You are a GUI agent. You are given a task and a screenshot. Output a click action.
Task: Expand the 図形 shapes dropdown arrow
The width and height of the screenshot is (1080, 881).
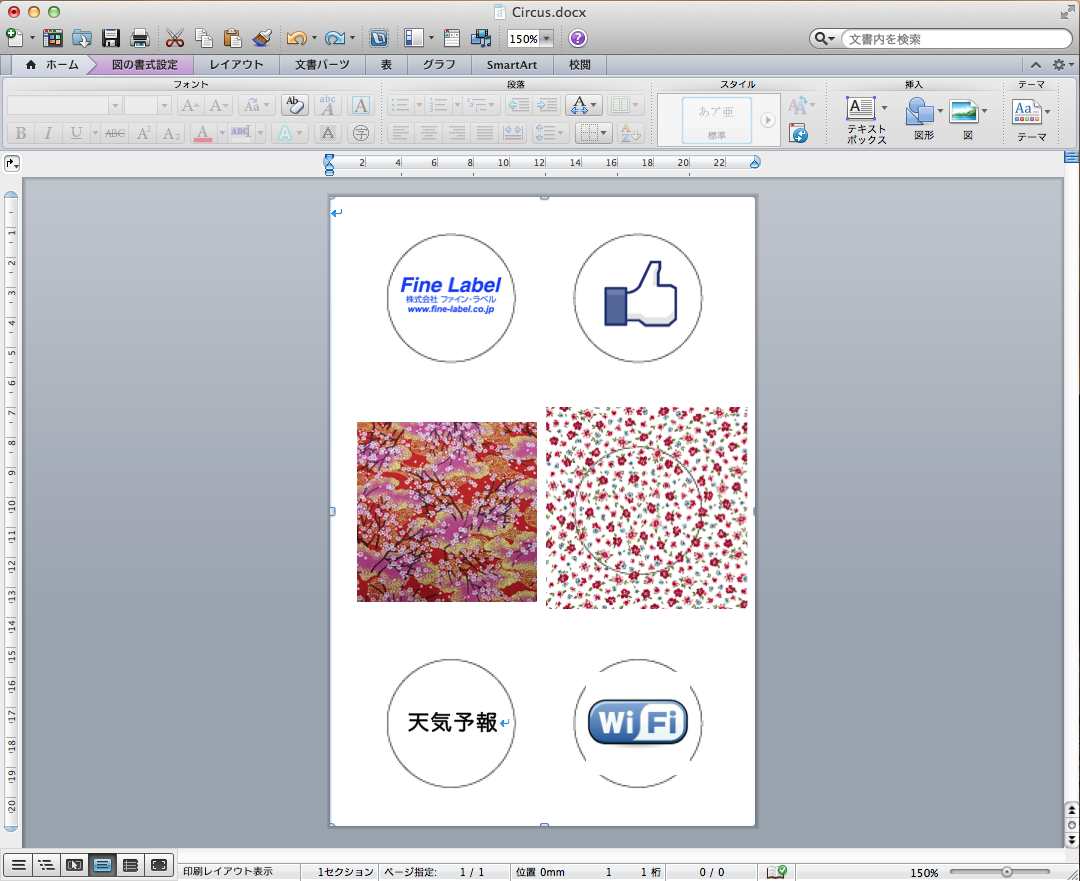[x=940, y=111]
